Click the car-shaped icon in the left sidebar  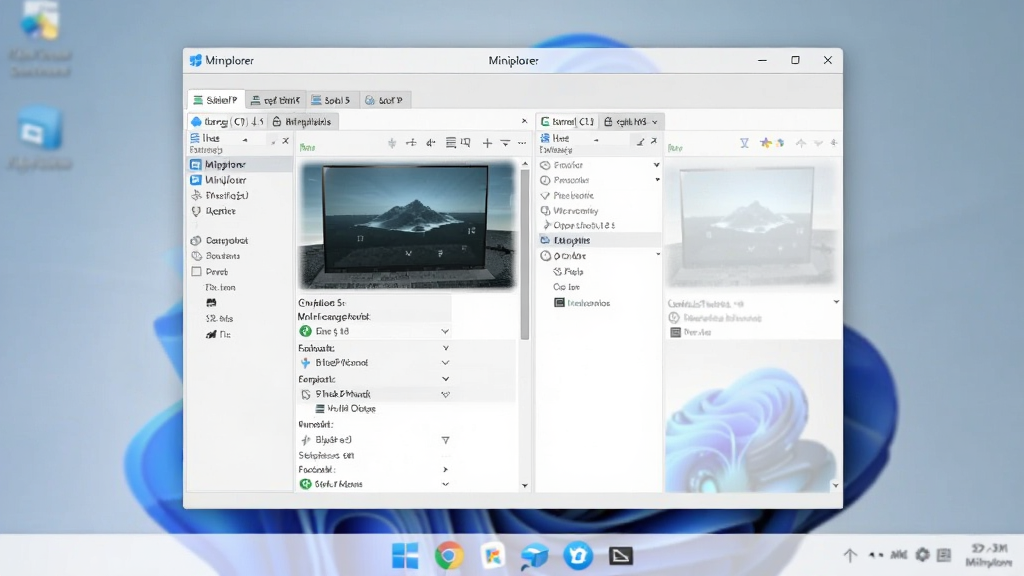click(211, 302)
